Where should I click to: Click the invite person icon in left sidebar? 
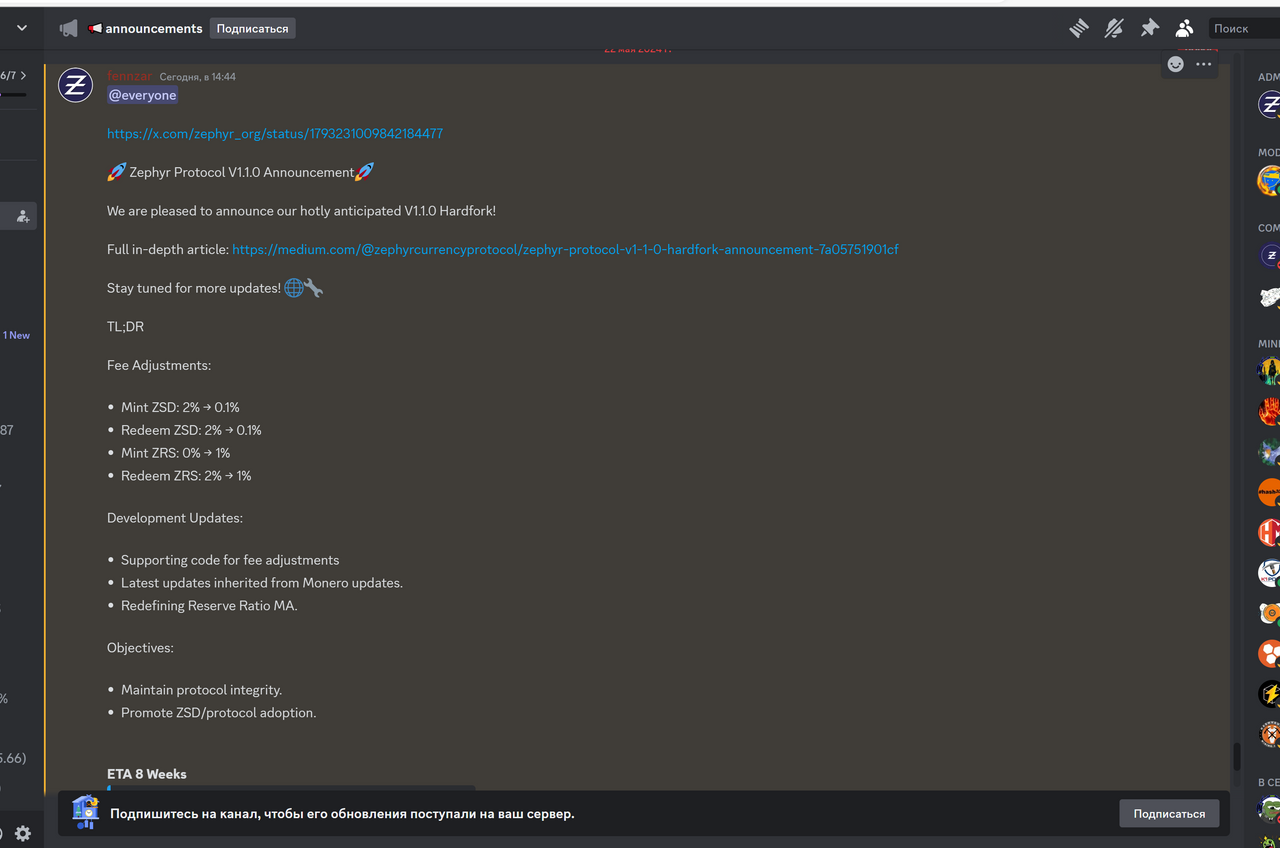[23, 216]
